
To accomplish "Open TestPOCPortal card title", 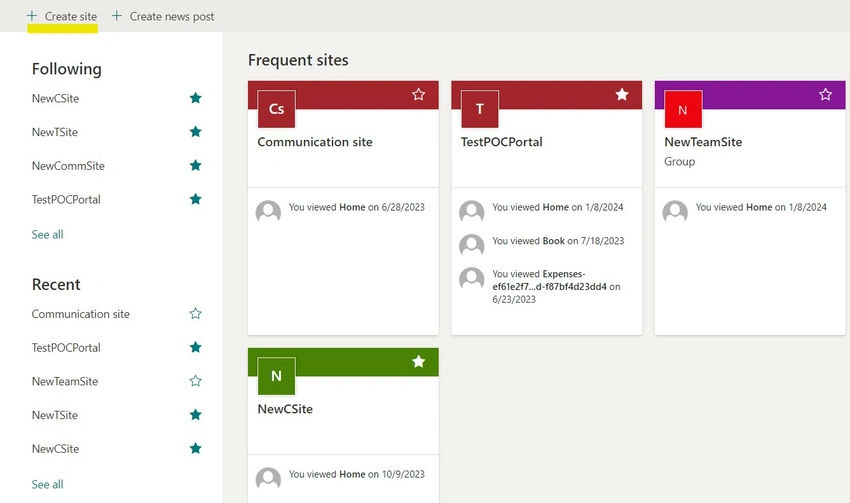I will coord(501,142).
